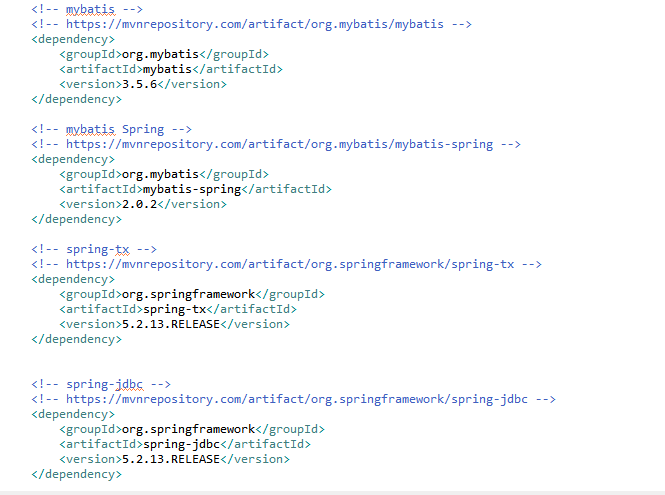Click the org.springframework groupId above spring-tx artifactId
665x495 pixels.
pos(192,294)
